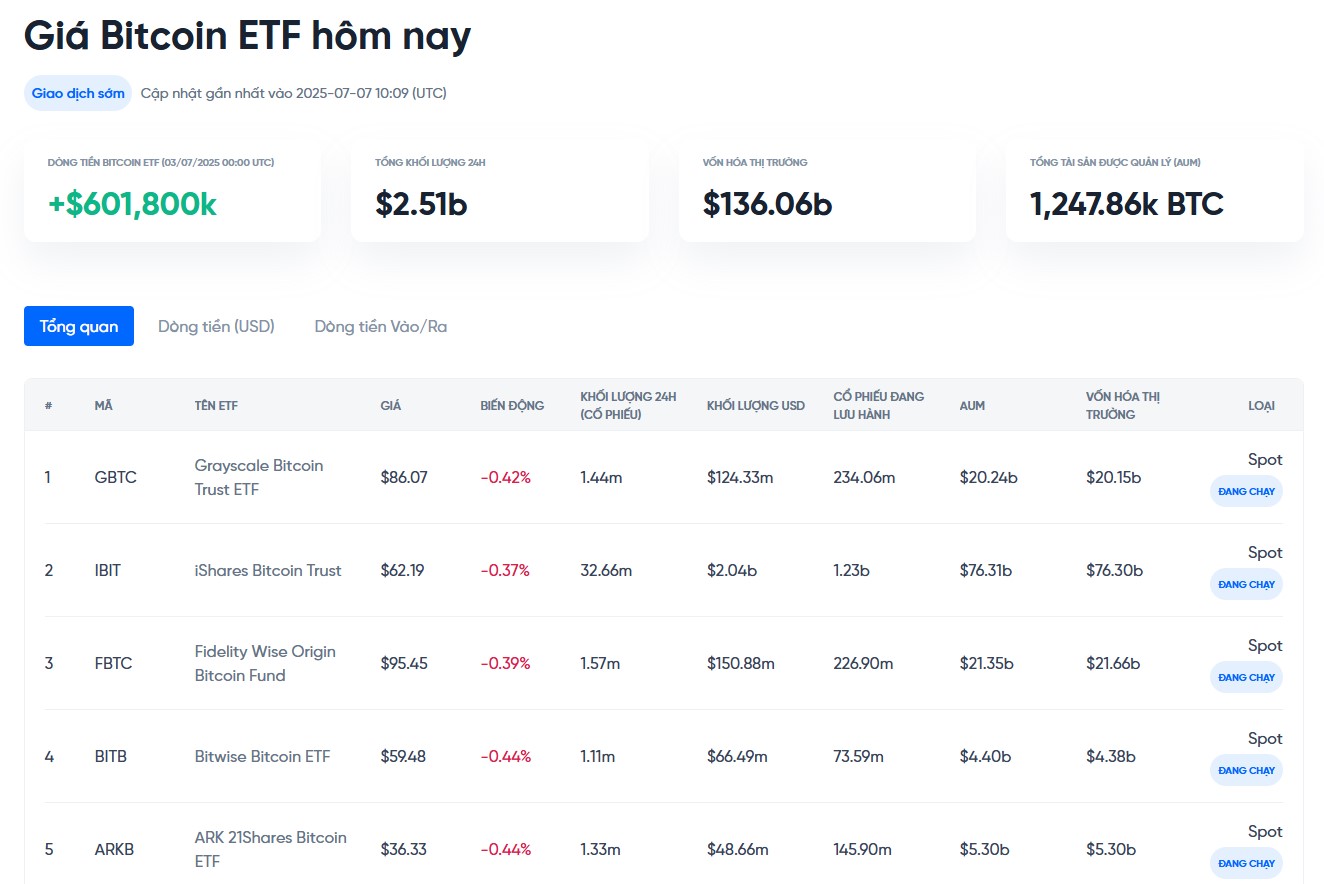The height and width of the screenshot is (884, 1324).
Task: Click ARKB shares outstanding 145.90m
Action: tap(863, 849)
